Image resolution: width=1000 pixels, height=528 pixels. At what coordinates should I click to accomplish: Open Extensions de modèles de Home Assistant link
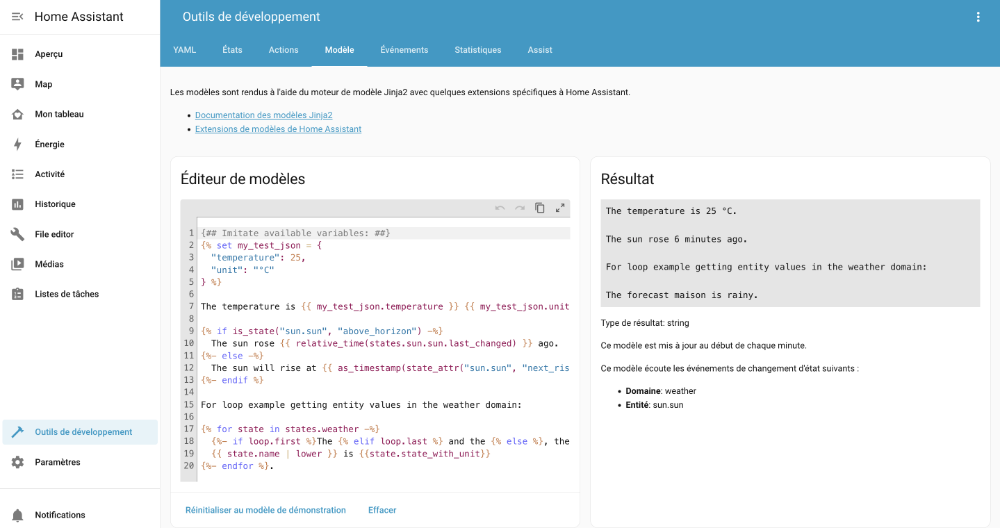point(278,129)
